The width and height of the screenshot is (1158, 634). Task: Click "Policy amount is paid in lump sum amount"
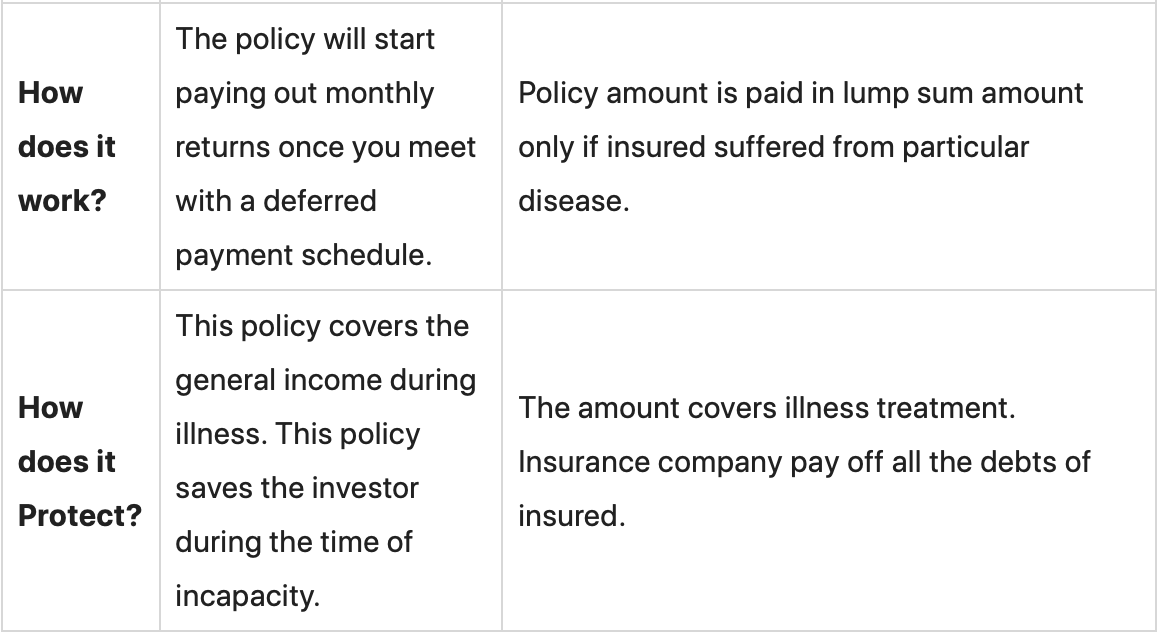800,94
